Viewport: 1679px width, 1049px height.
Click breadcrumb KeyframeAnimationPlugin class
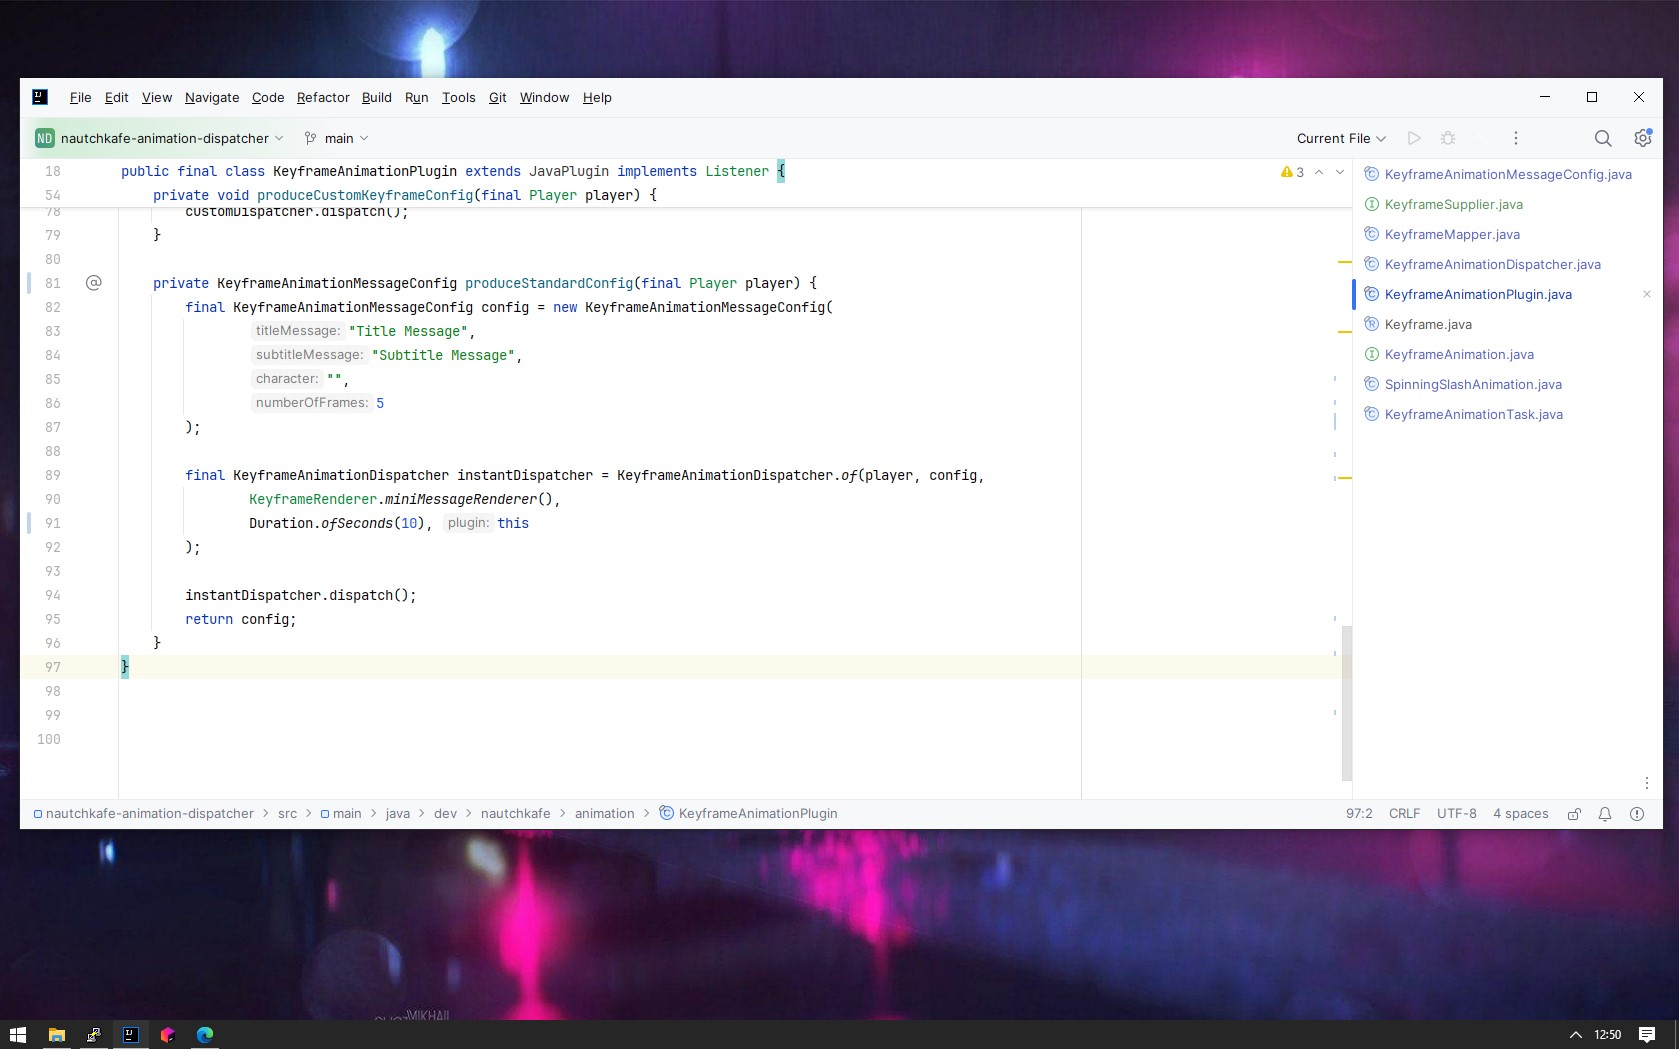(748, 813)
